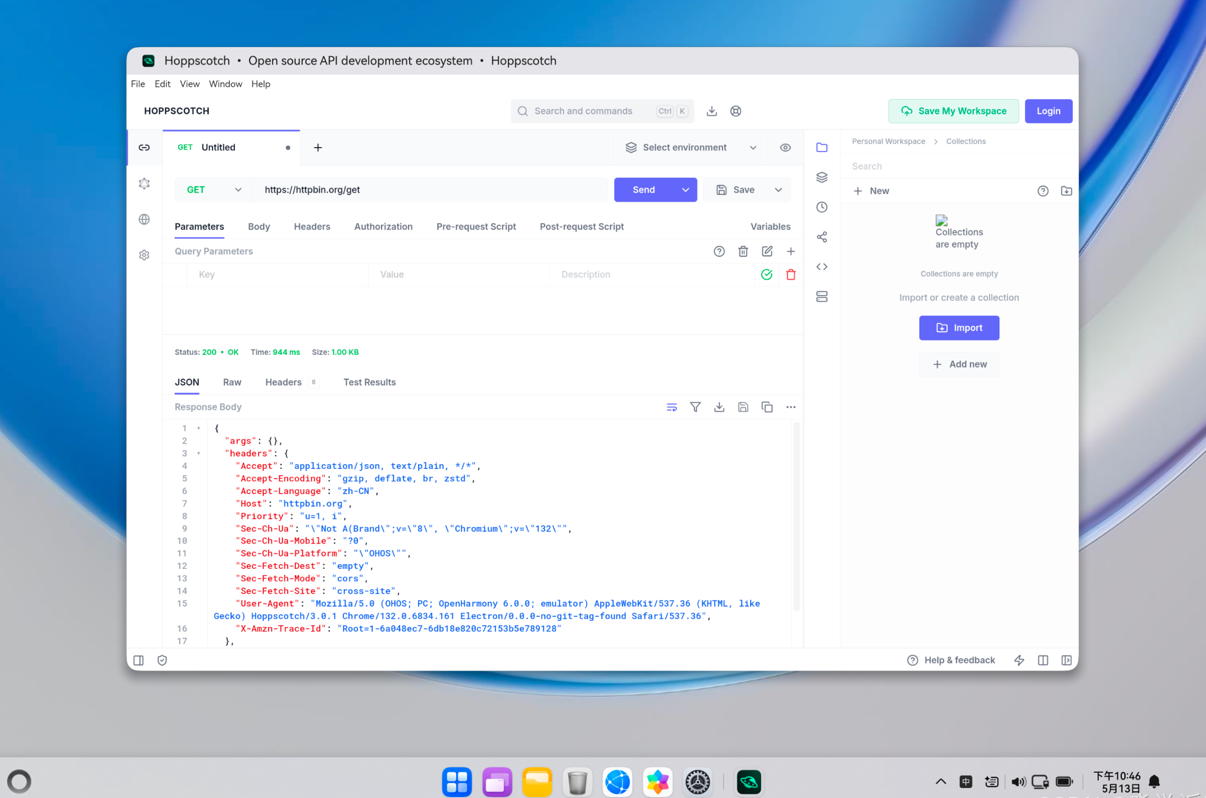This screenshot has height=798, width=1206.
Task: Click Help & feedback in footer
Action: (x=951, y=660)
